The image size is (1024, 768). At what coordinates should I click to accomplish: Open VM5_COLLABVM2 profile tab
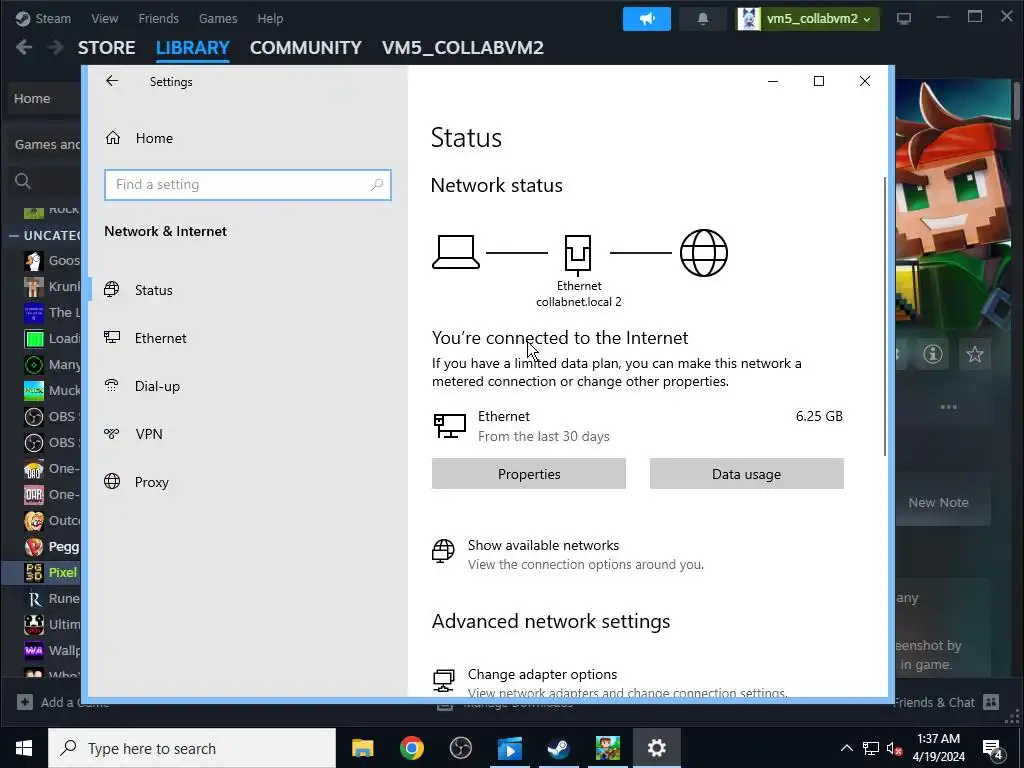click(462, 48)
